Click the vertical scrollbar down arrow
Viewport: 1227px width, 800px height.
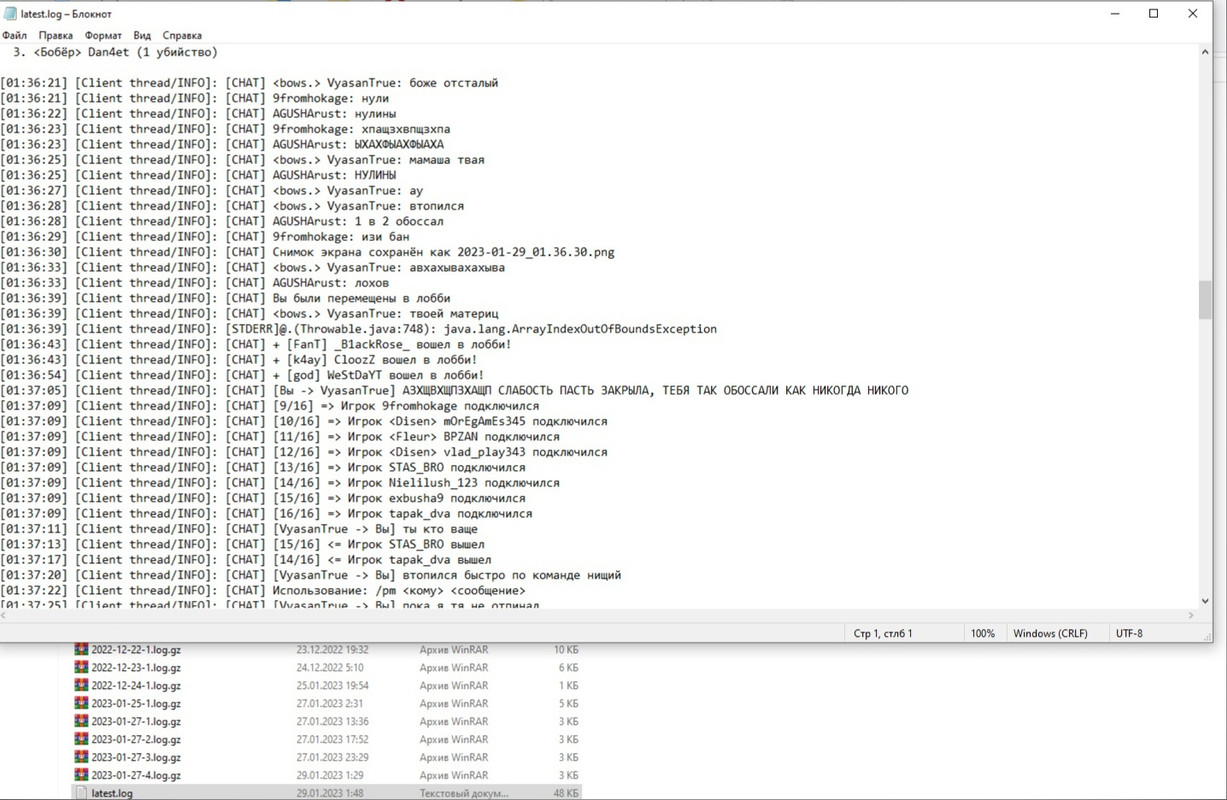(x=1204, y=600)
